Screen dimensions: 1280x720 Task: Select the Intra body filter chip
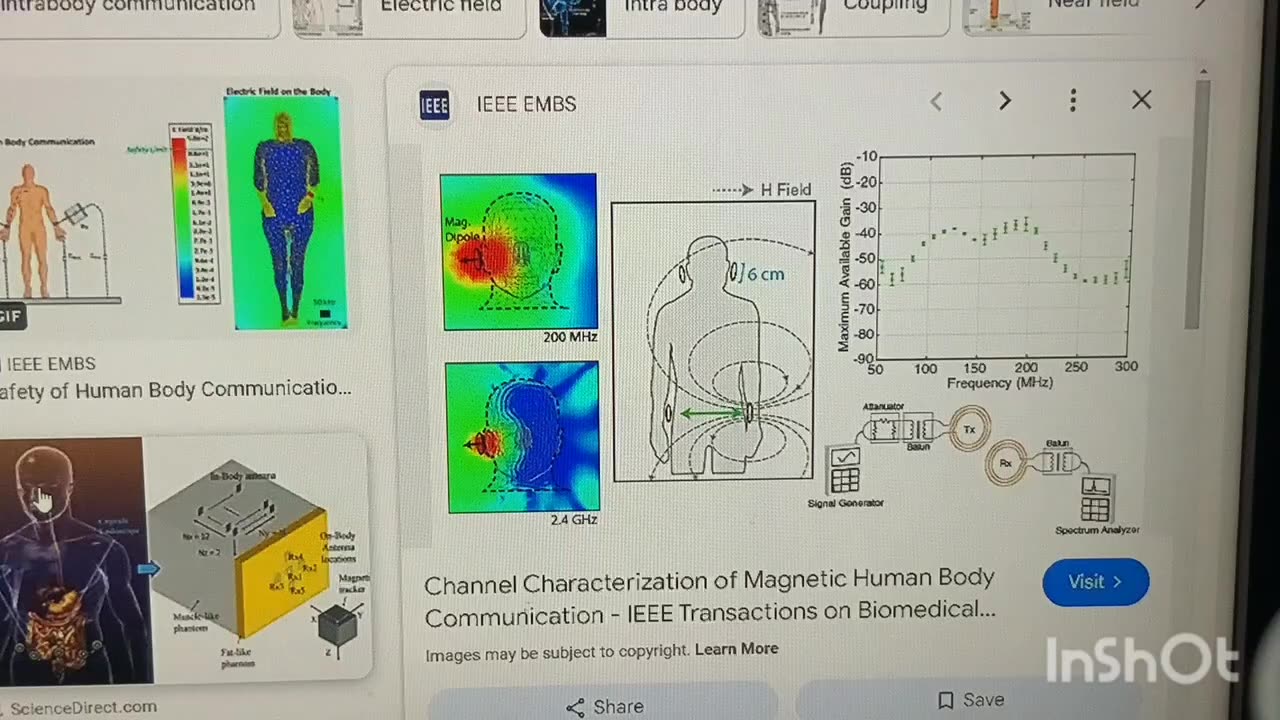click(x=643, y=14)
